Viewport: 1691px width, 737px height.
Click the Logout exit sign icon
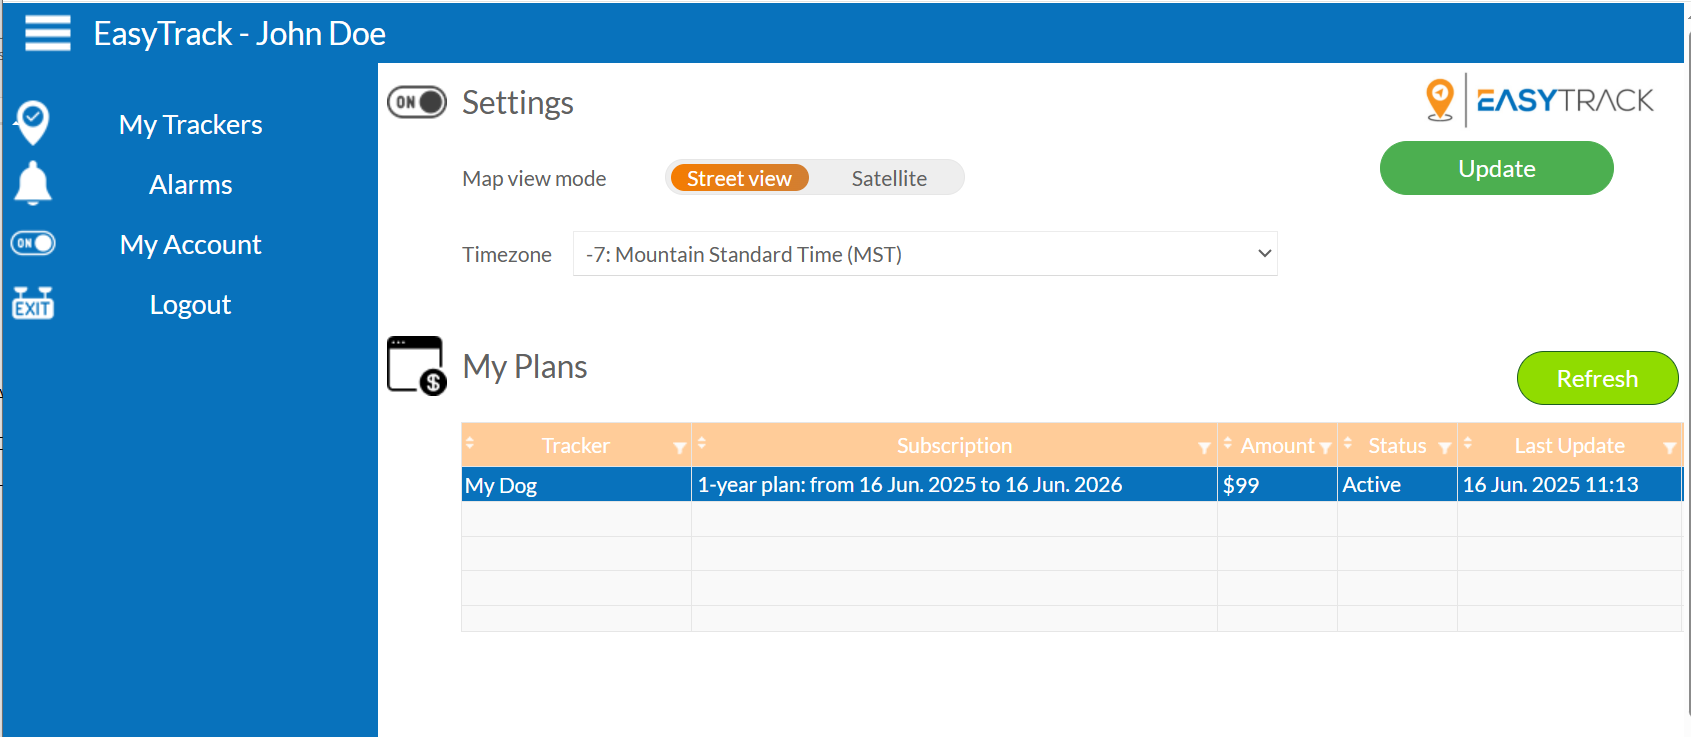pyautogui.click(x=33, y=302)
